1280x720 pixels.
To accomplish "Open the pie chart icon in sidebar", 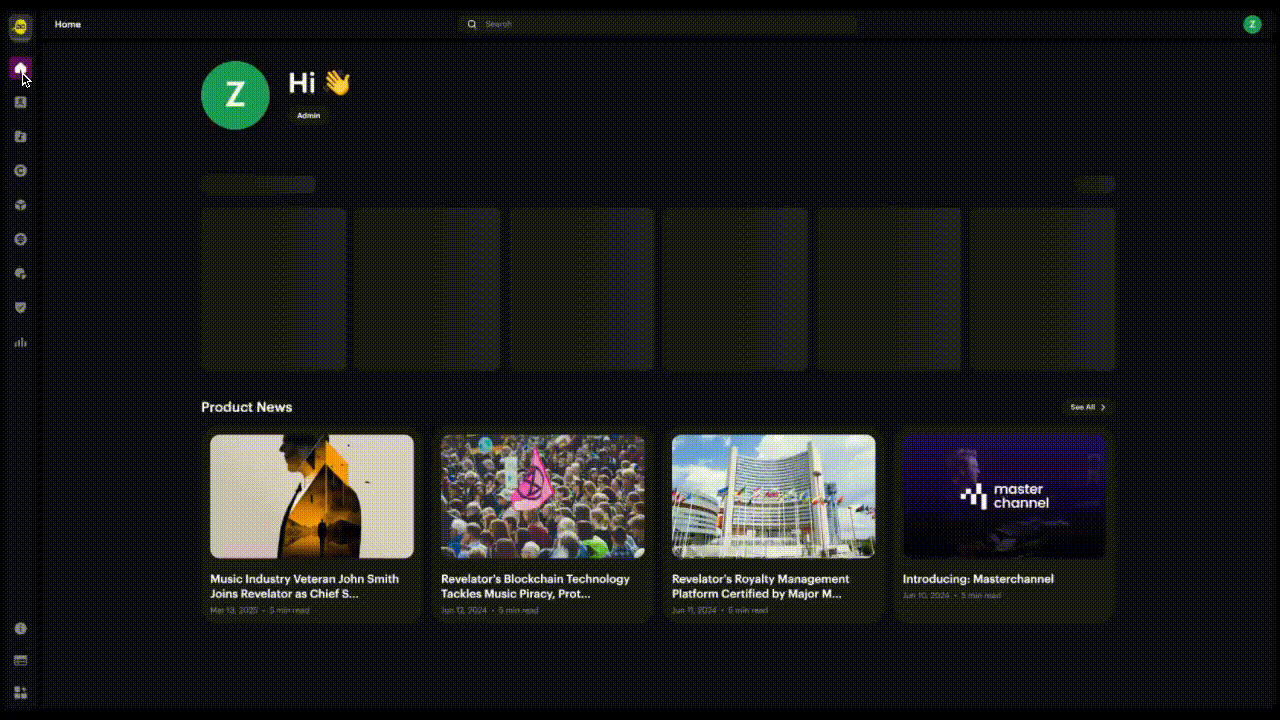I will pyautogui.click(x=20, y=273).
